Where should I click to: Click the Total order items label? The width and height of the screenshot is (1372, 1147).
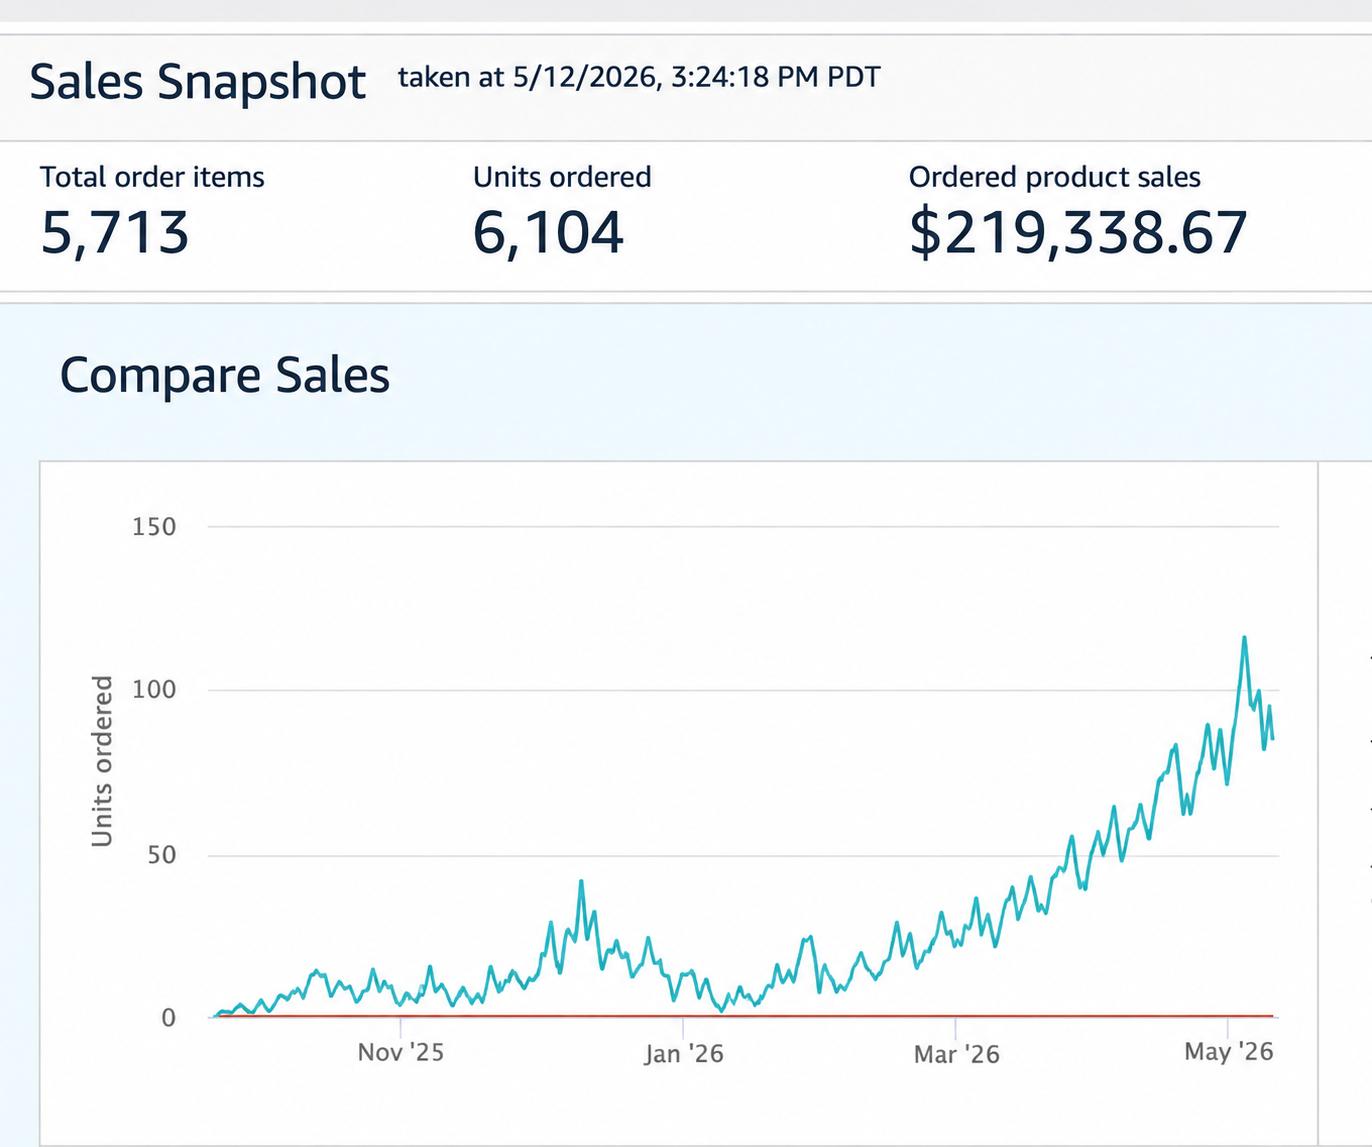[152, 177]
